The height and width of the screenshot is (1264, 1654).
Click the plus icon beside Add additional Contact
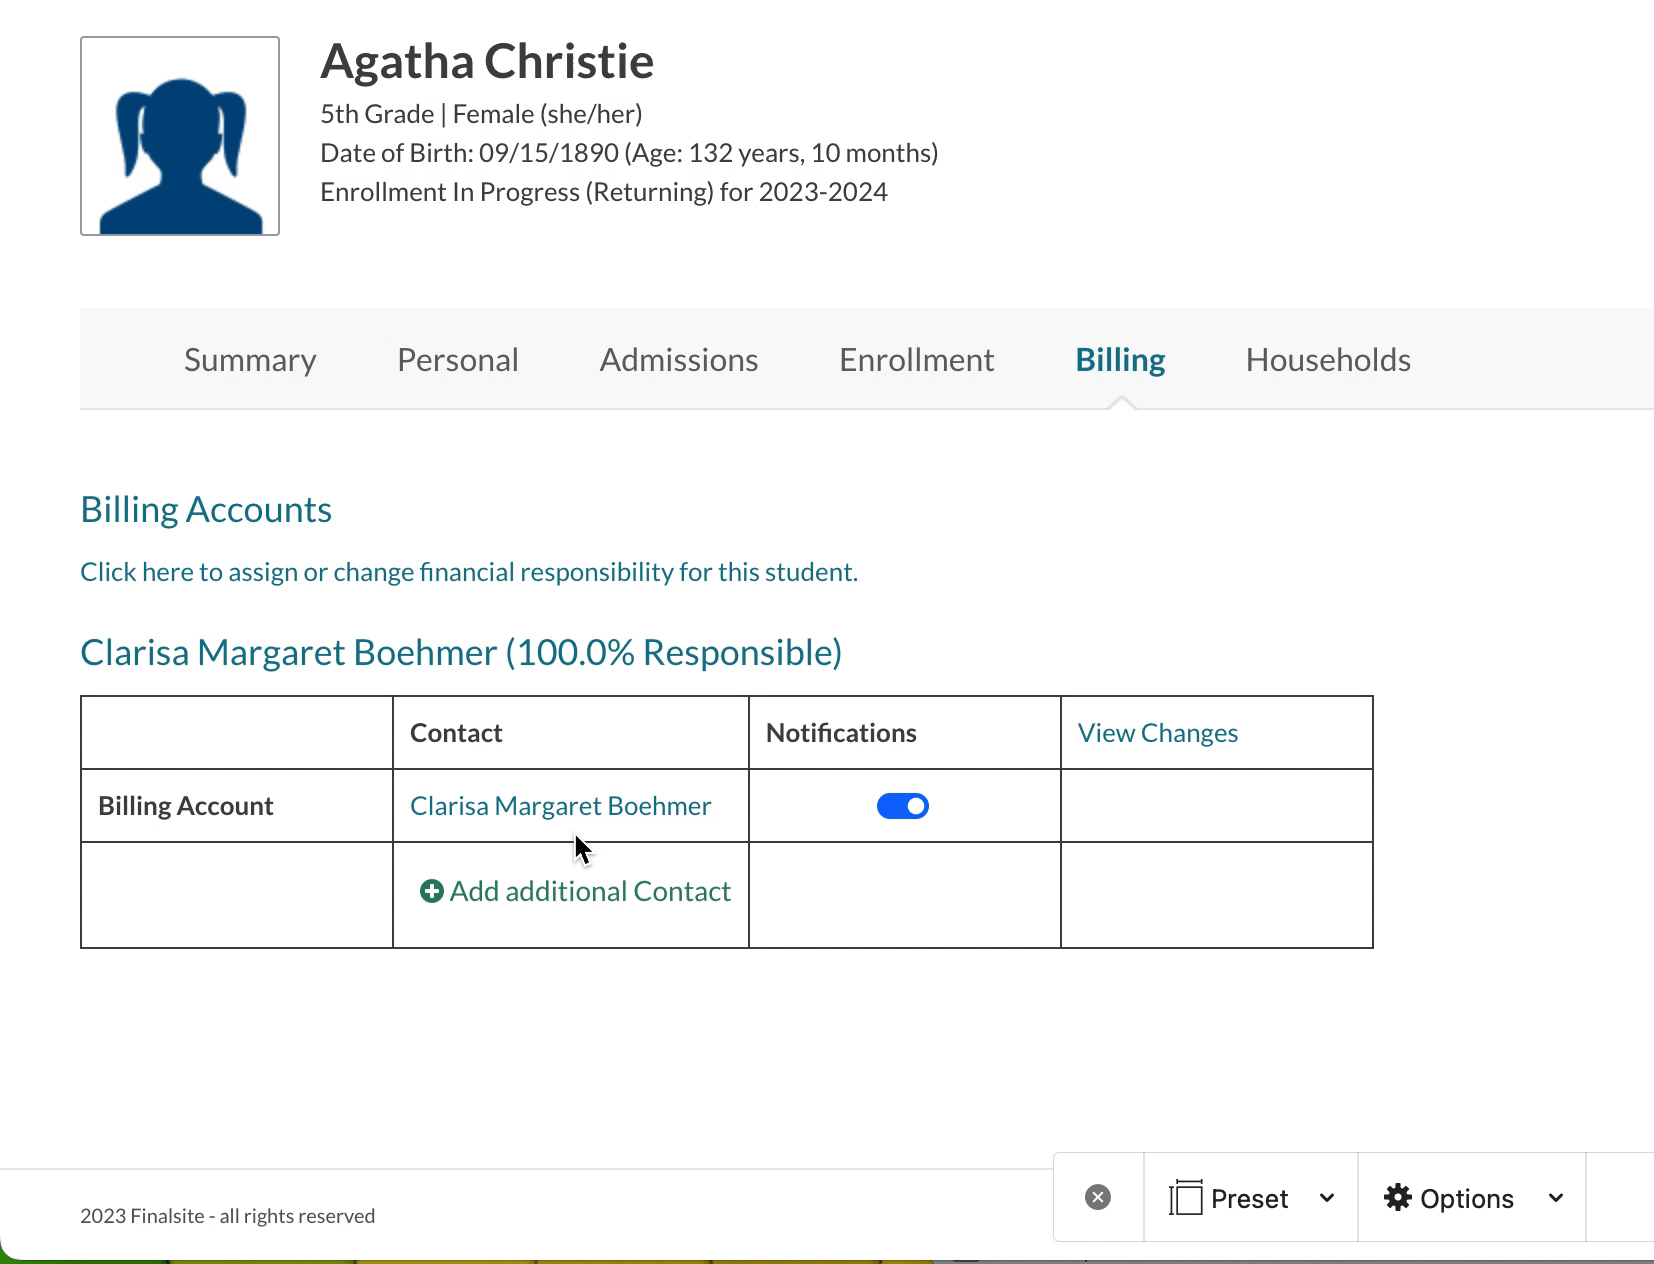(x=431, y=891)
